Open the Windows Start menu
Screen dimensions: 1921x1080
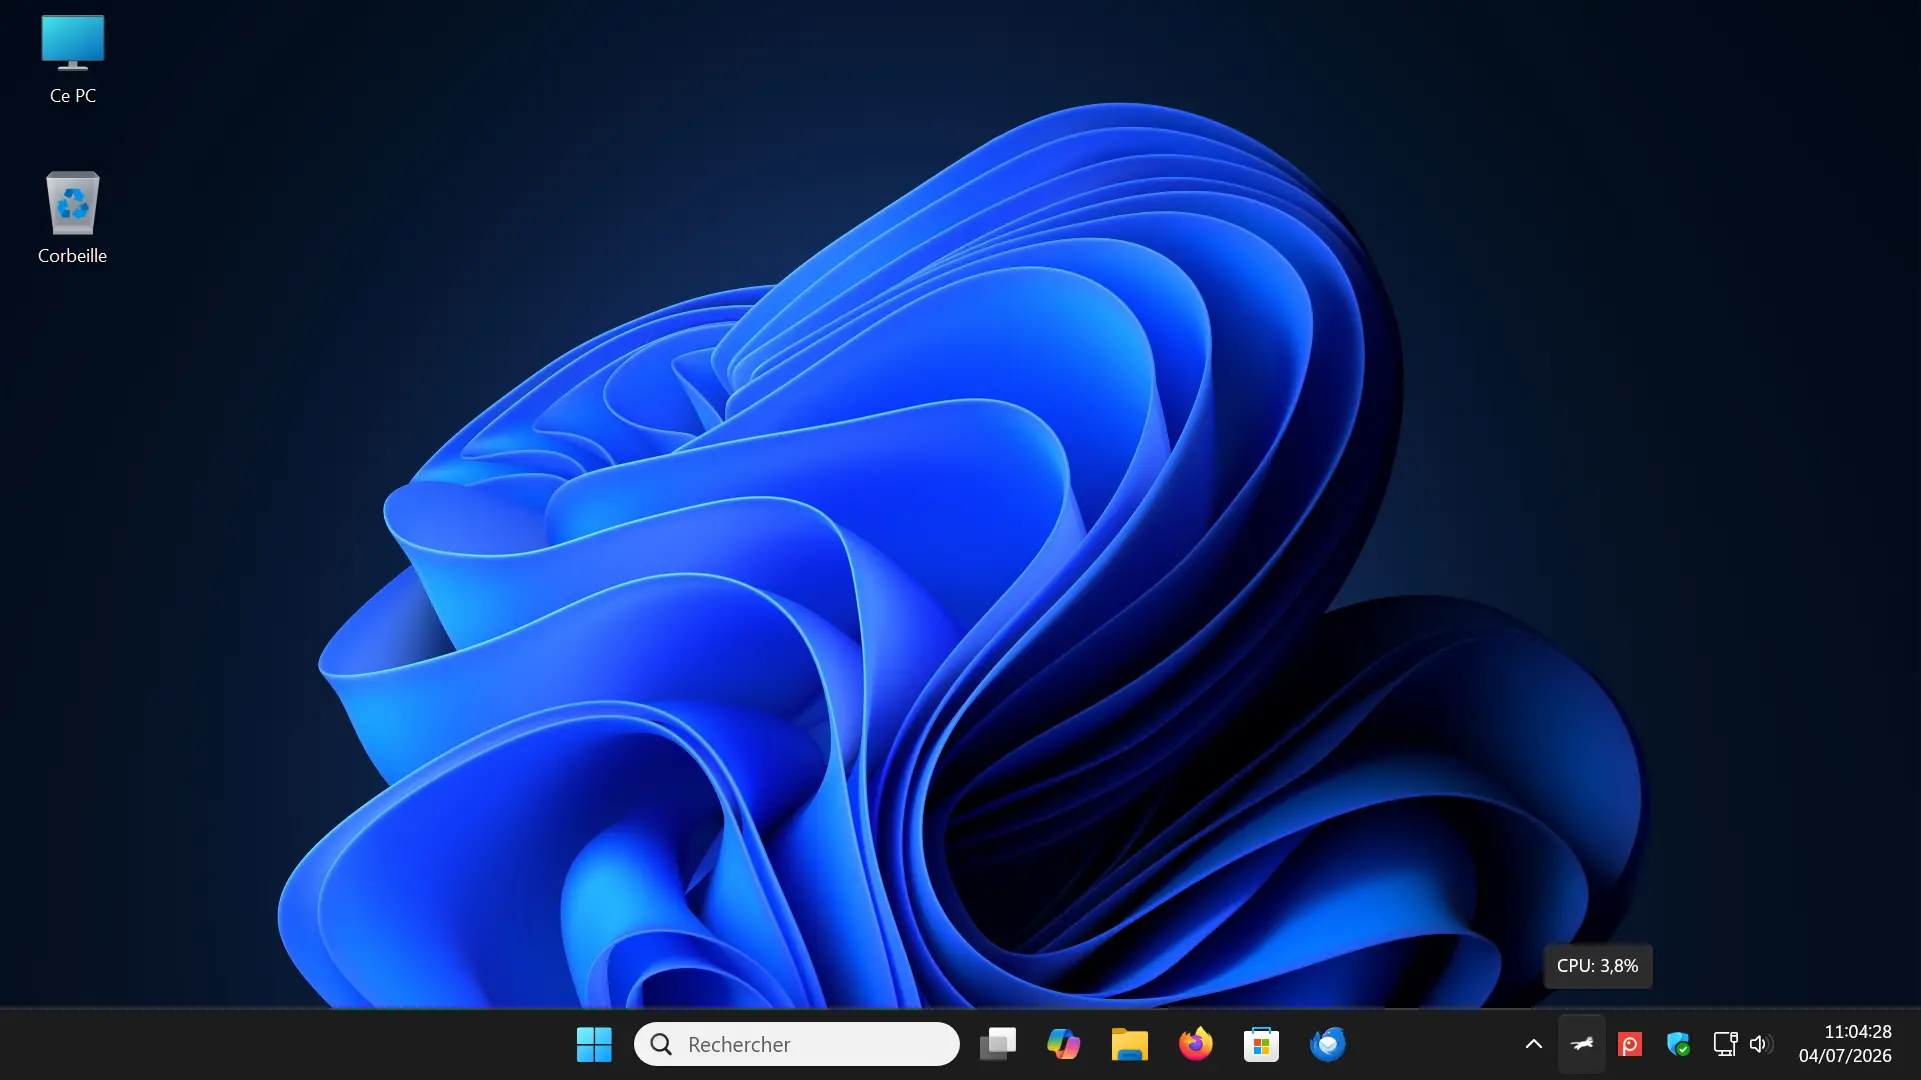pos(594,1044)
